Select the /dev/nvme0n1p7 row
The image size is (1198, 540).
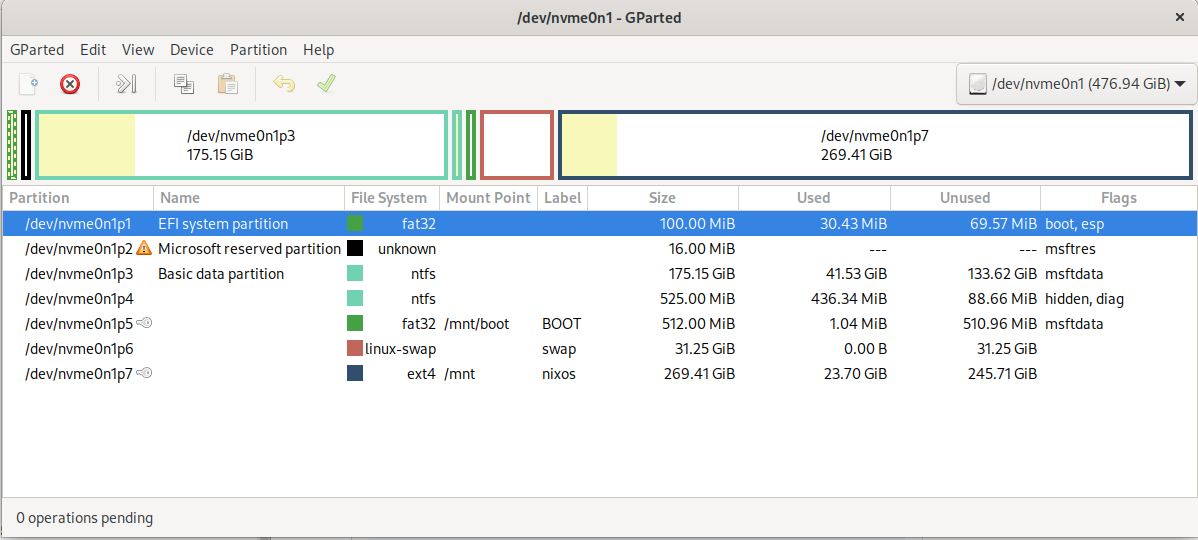[x=599, y=373]
